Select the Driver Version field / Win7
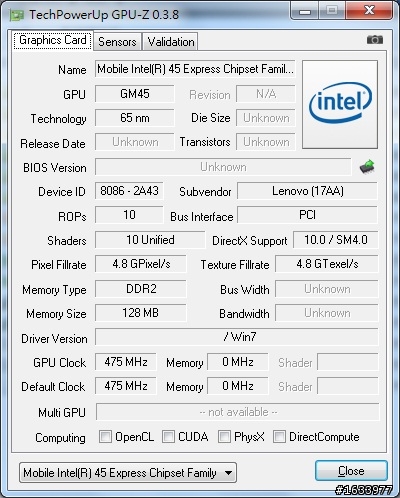 [x=237, y=337]
